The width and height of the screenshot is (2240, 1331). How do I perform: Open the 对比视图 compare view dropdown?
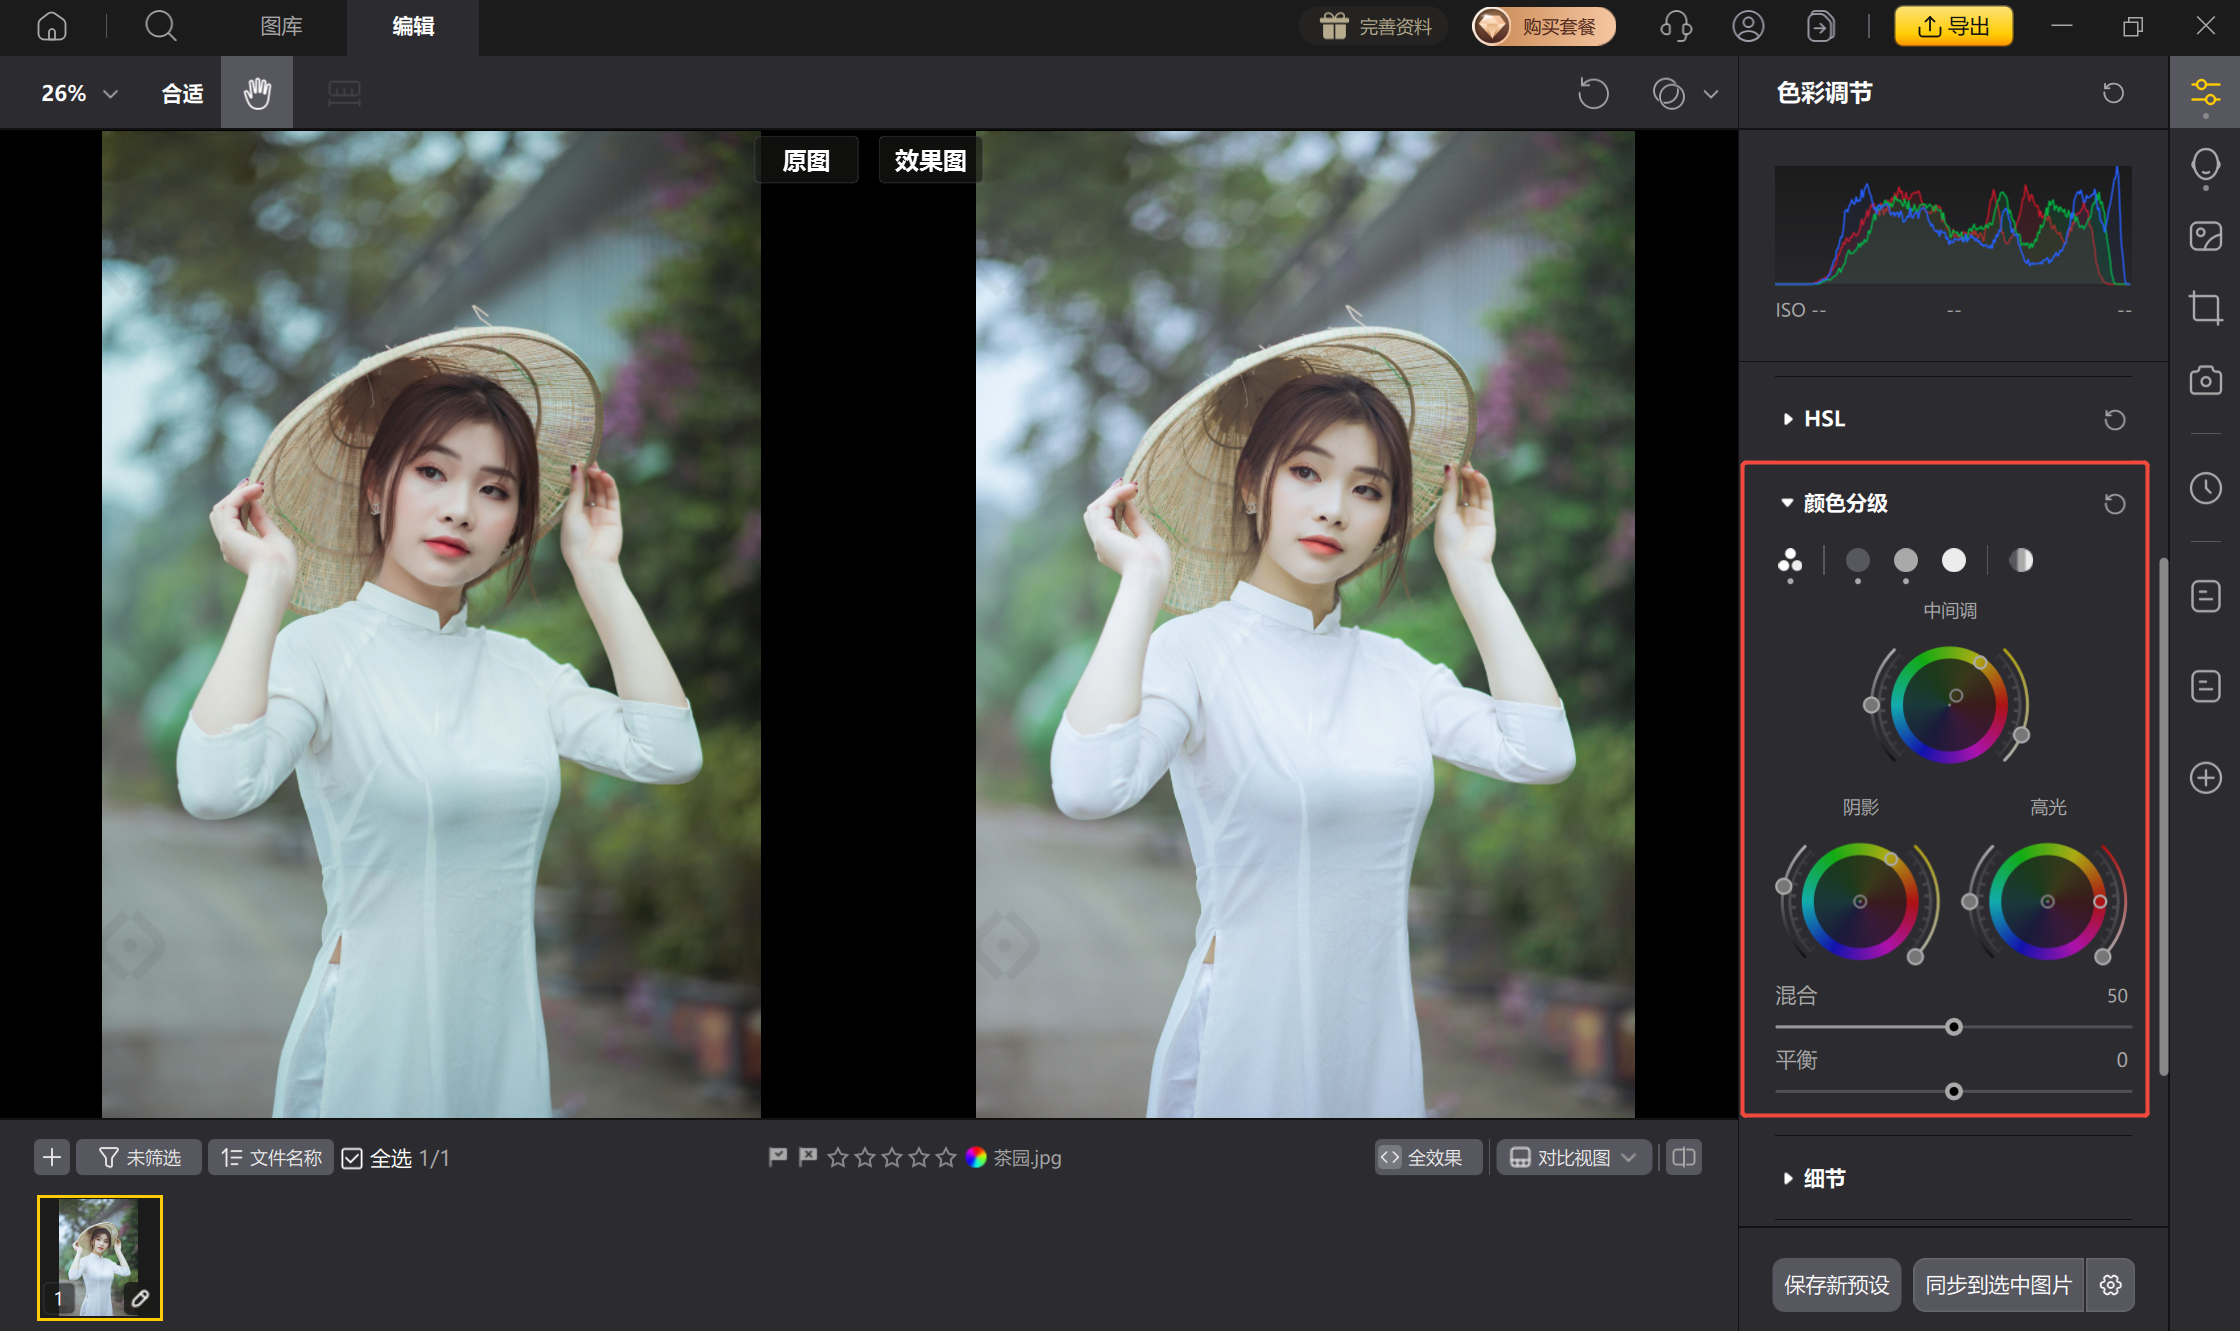(1573, 1158)
